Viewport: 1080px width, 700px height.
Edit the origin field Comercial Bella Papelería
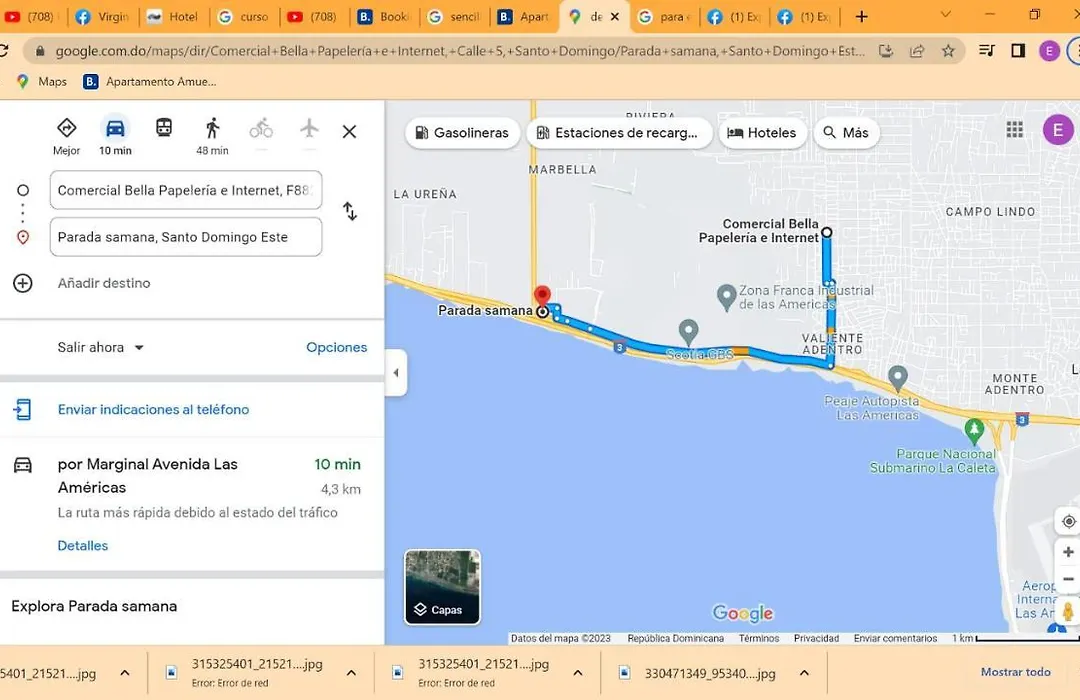[x=186, y=190]
